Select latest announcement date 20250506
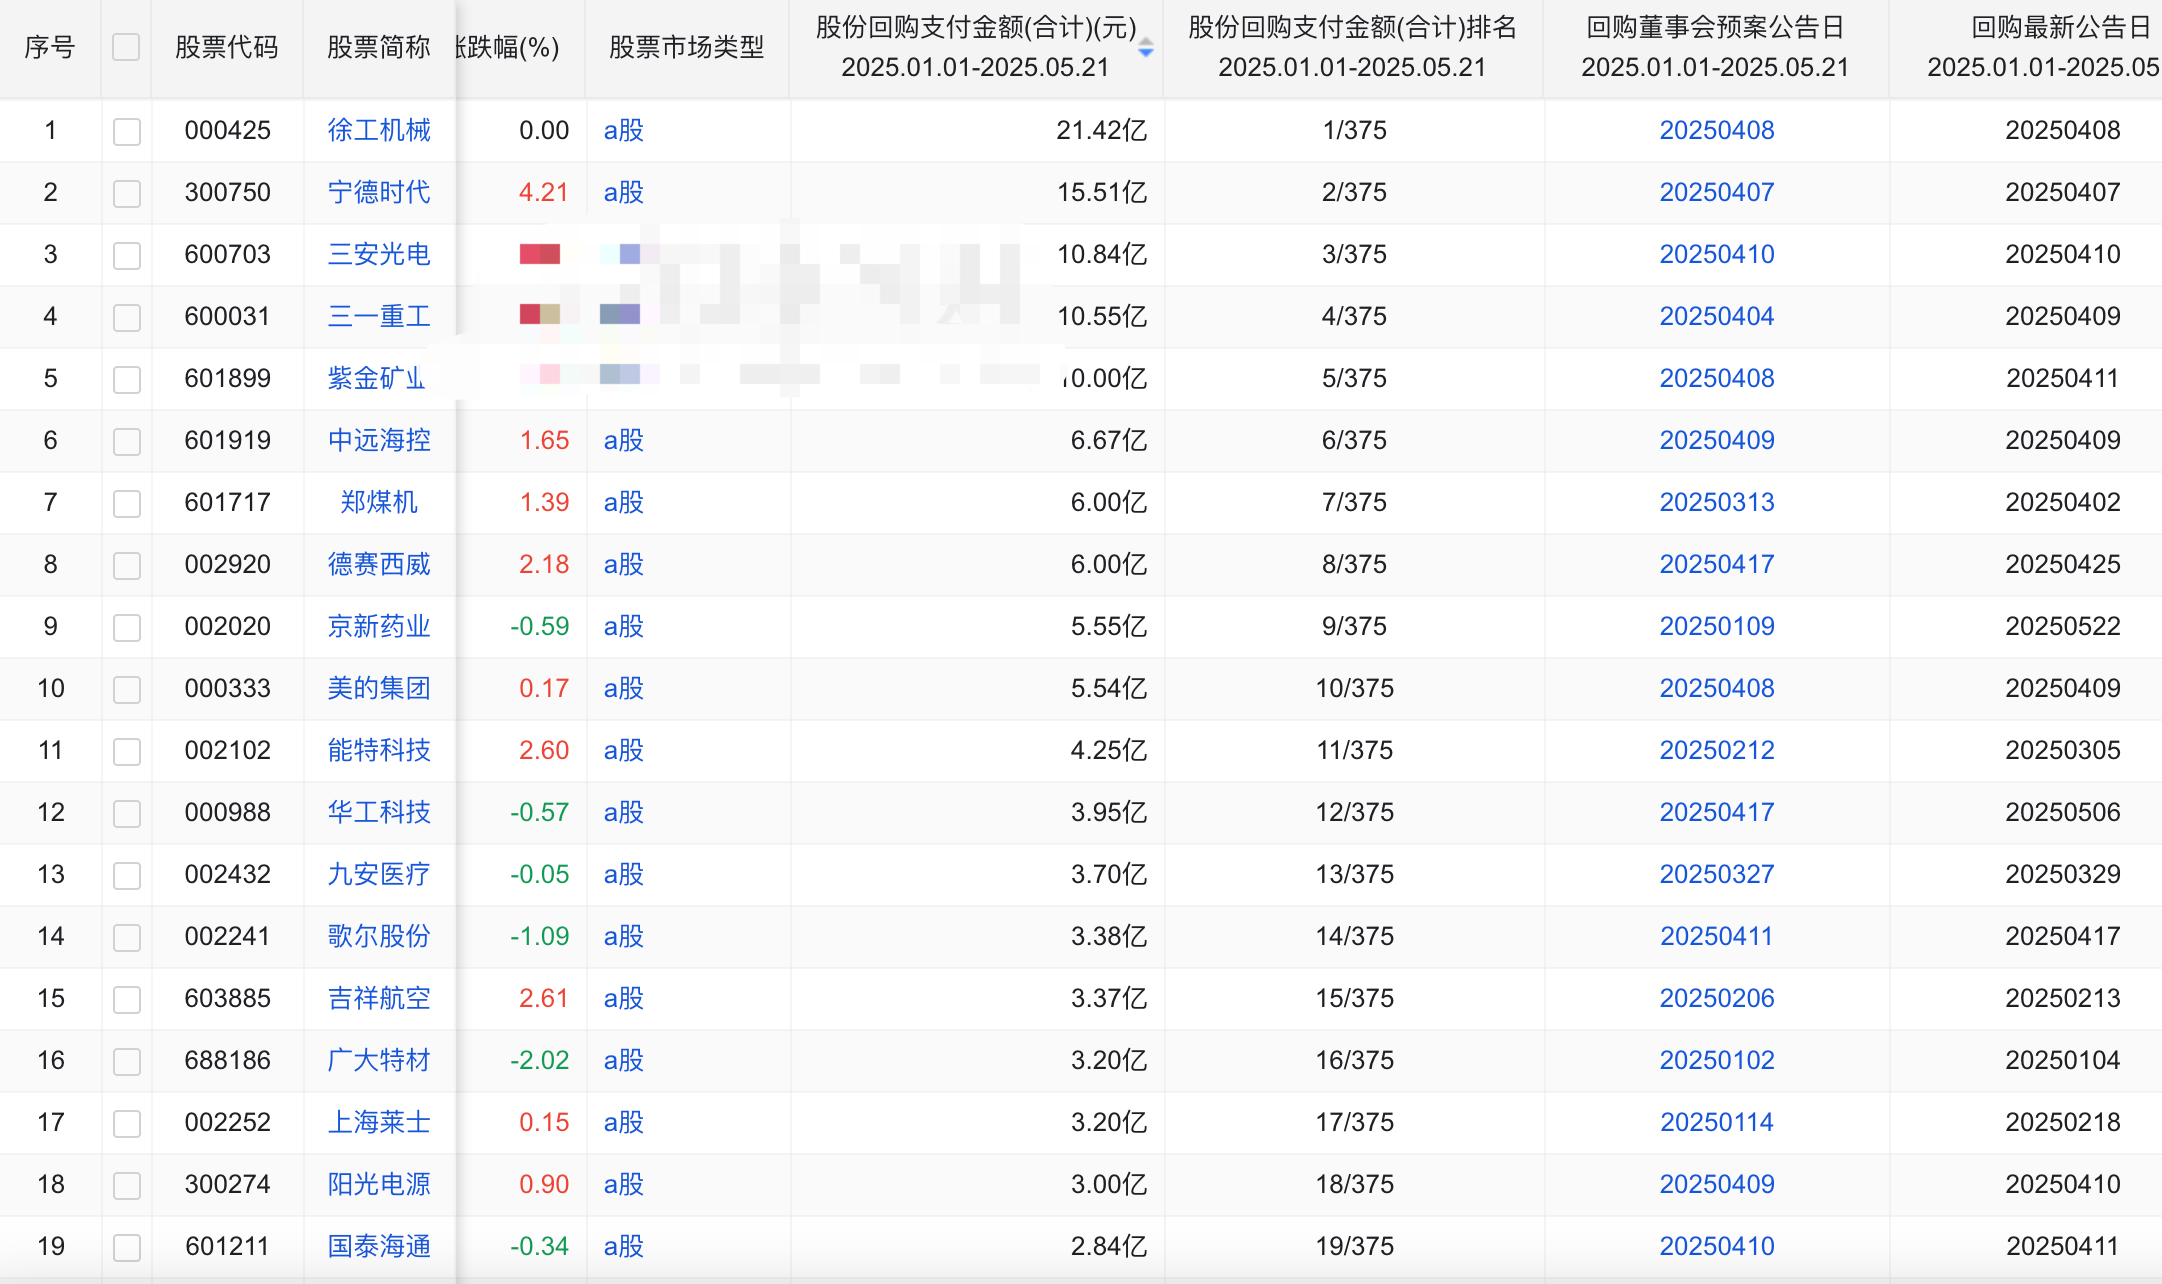The width and height of the screenshot is (2162, 1284). 2063,812
